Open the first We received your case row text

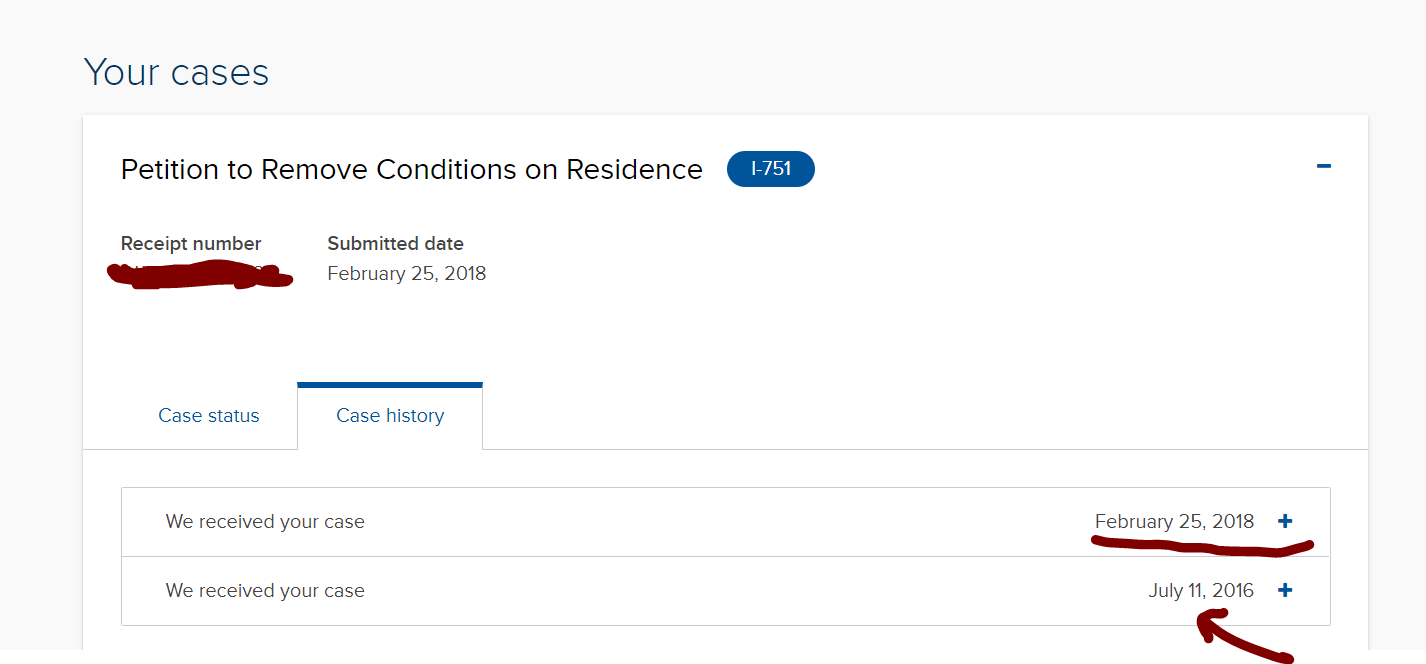click(x=265, y=521)
